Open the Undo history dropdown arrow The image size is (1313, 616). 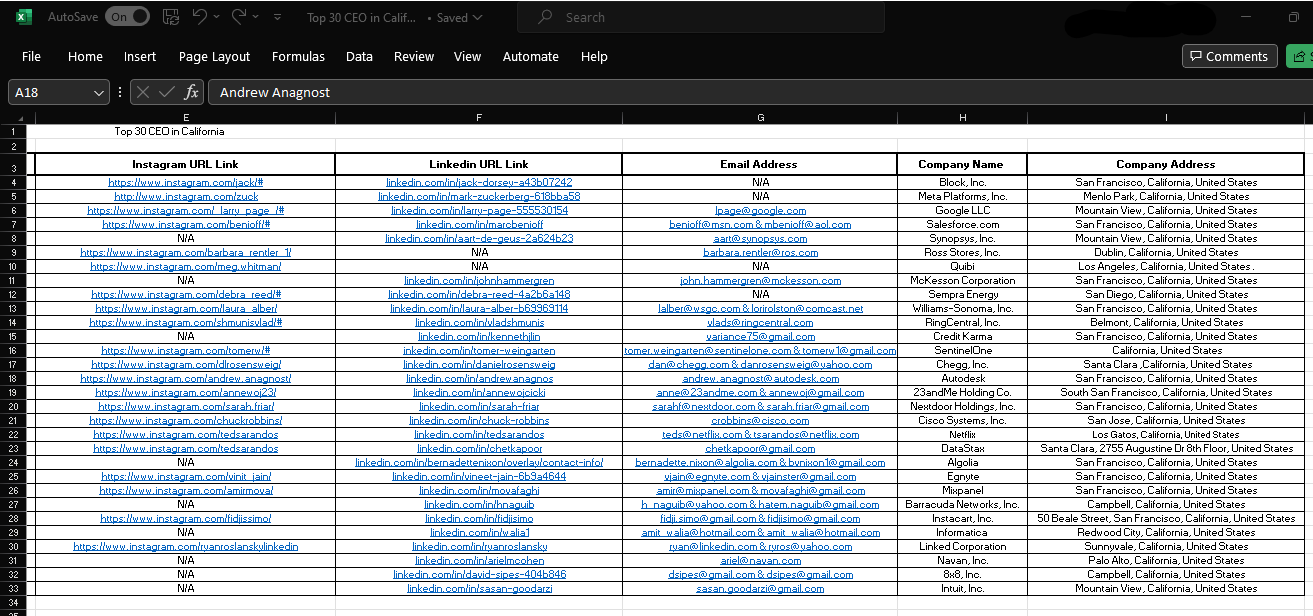pos(218,17)
